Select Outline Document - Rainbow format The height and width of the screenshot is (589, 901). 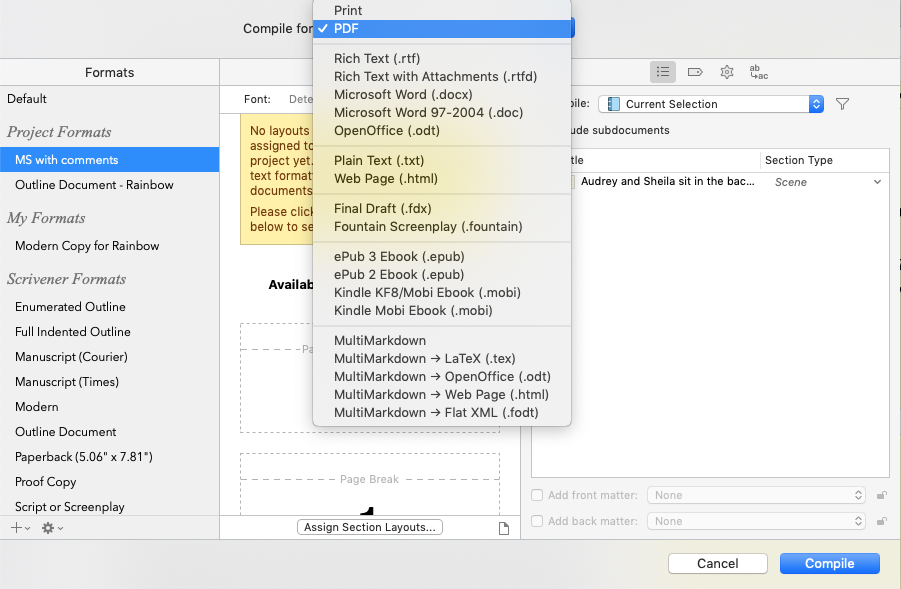pyautogui.click(x=109, y=185)
